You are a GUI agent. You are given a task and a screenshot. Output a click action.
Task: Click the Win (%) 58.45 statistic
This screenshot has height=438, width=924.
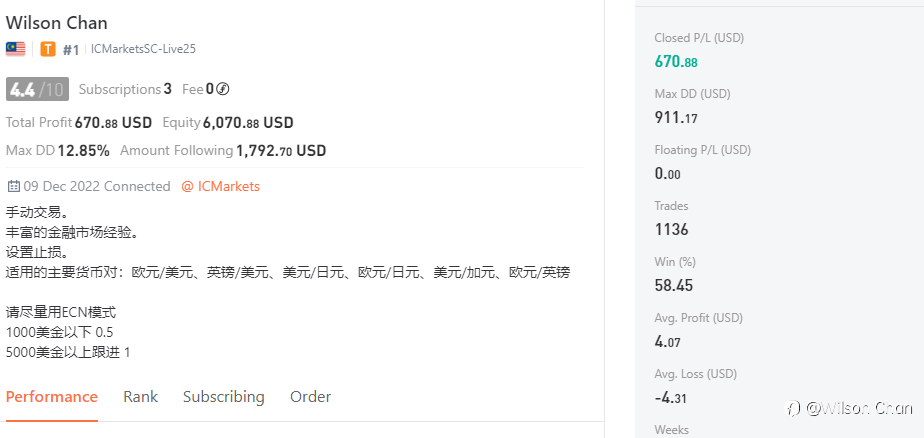click(x=674, y=286)
